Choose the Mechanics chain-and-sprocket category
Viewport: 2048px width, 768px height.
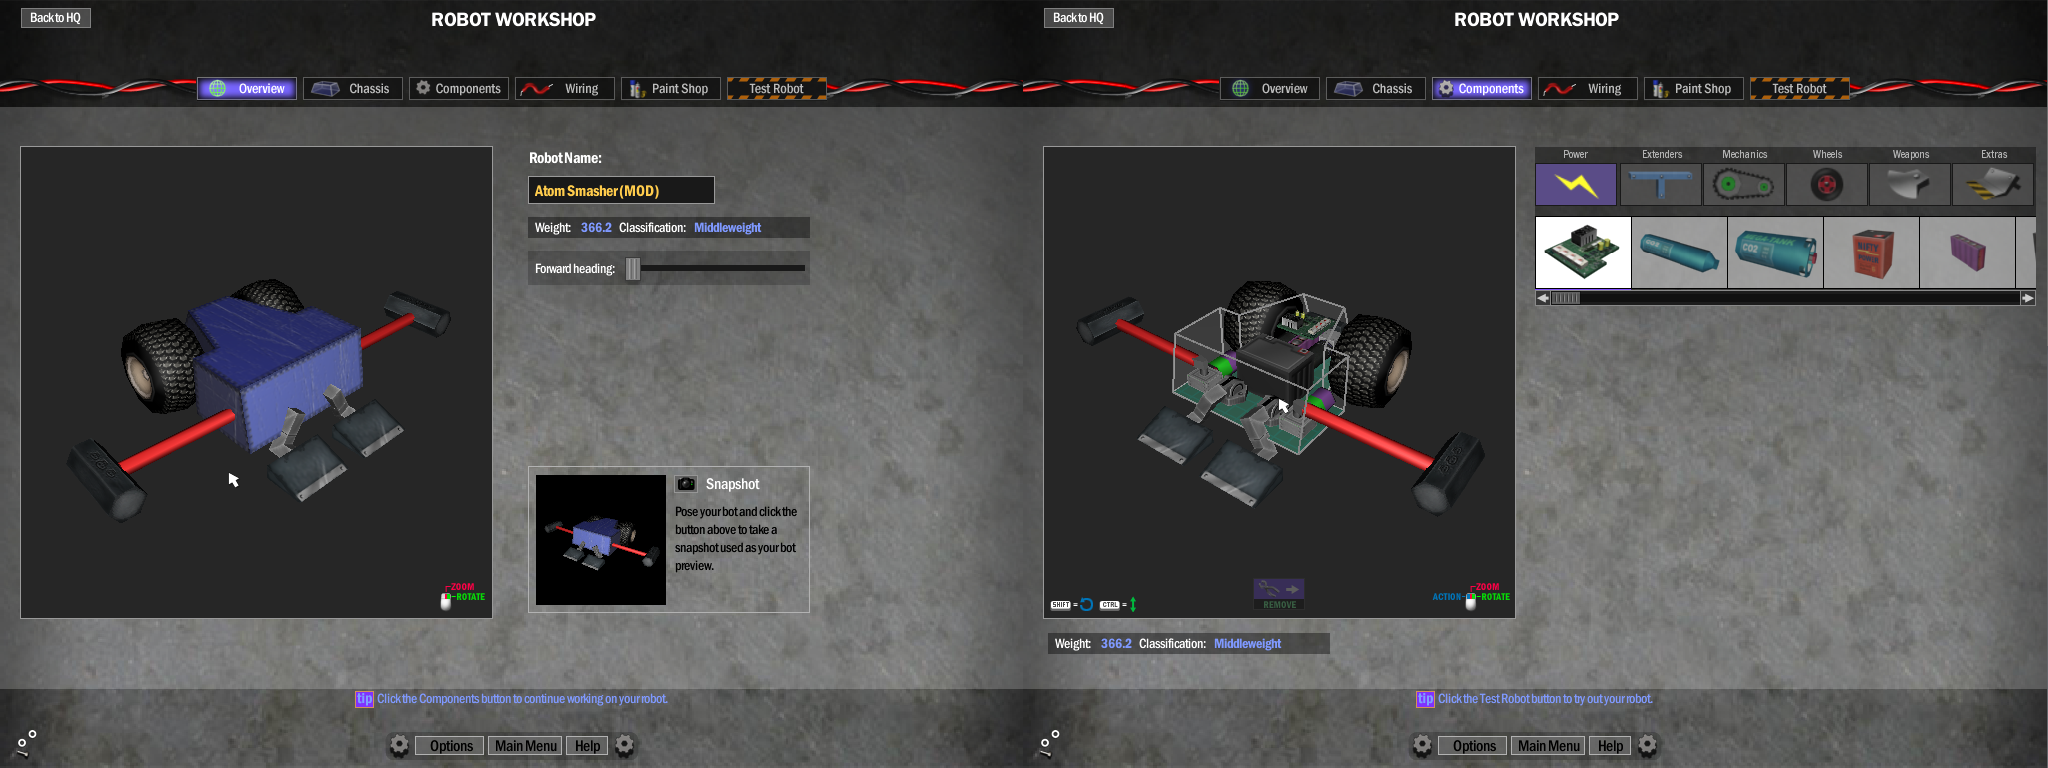[1743, 185]
